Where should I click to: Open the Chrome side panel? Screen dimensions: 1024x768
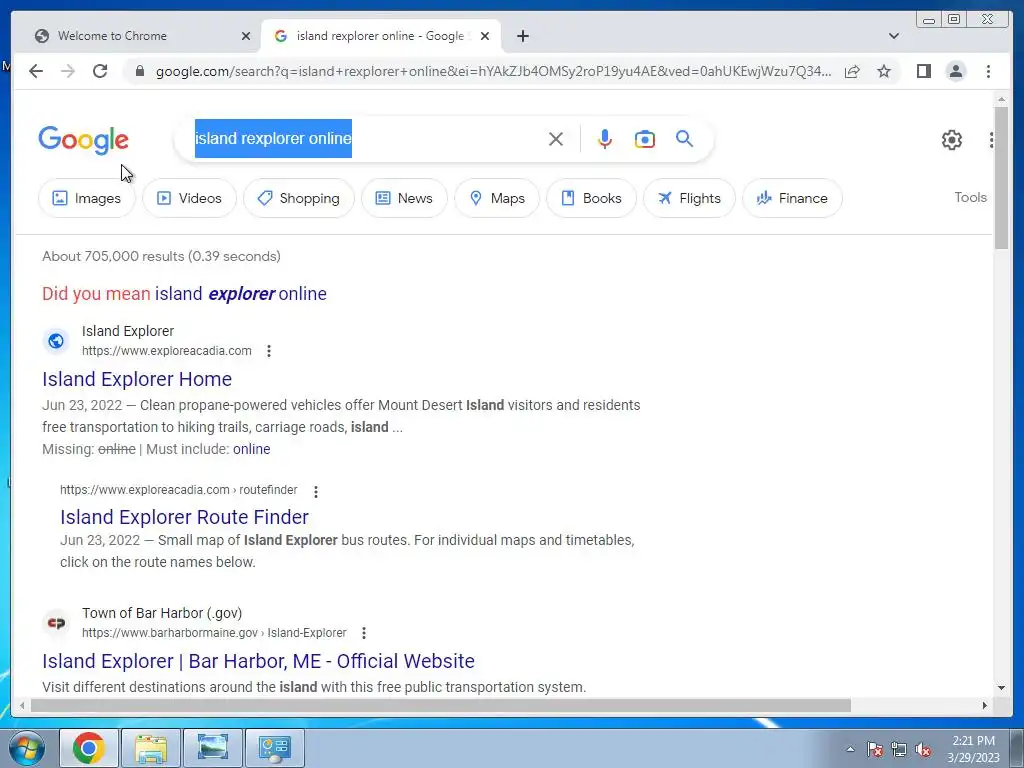tap(923, 71)
